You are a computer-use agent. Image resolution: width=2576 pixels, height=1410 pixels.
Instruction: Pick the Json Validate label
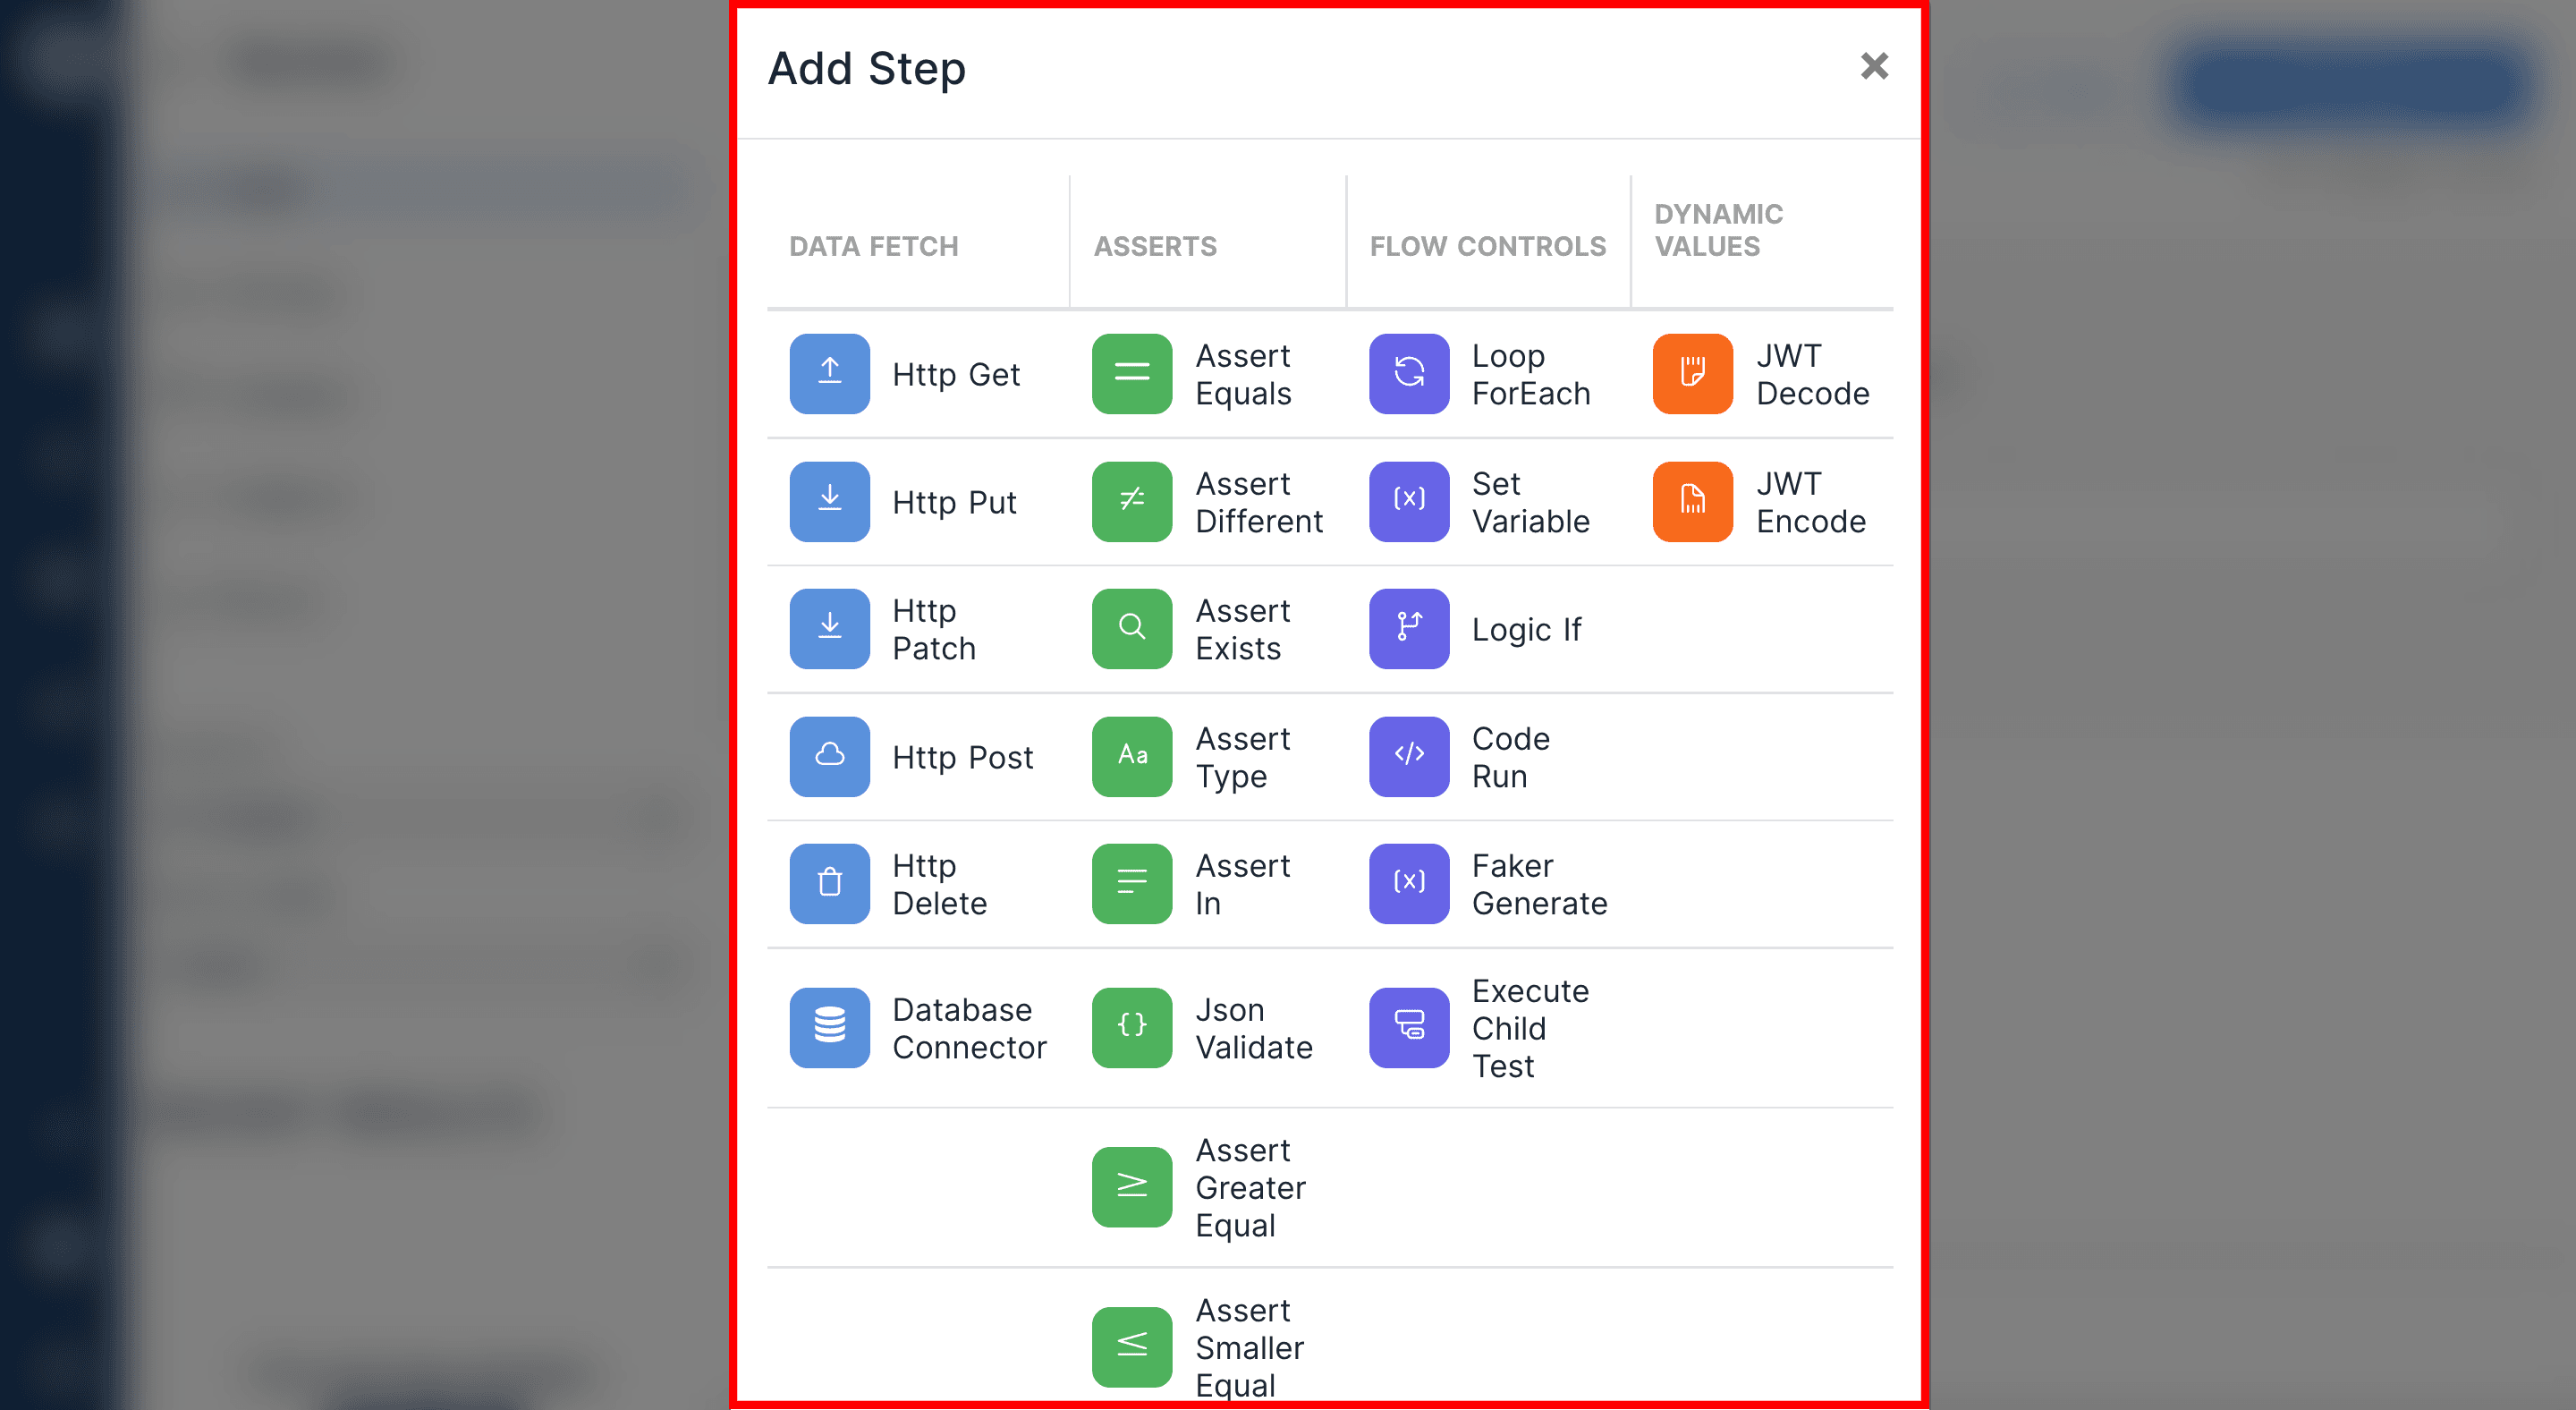tap(1254, 1028)
